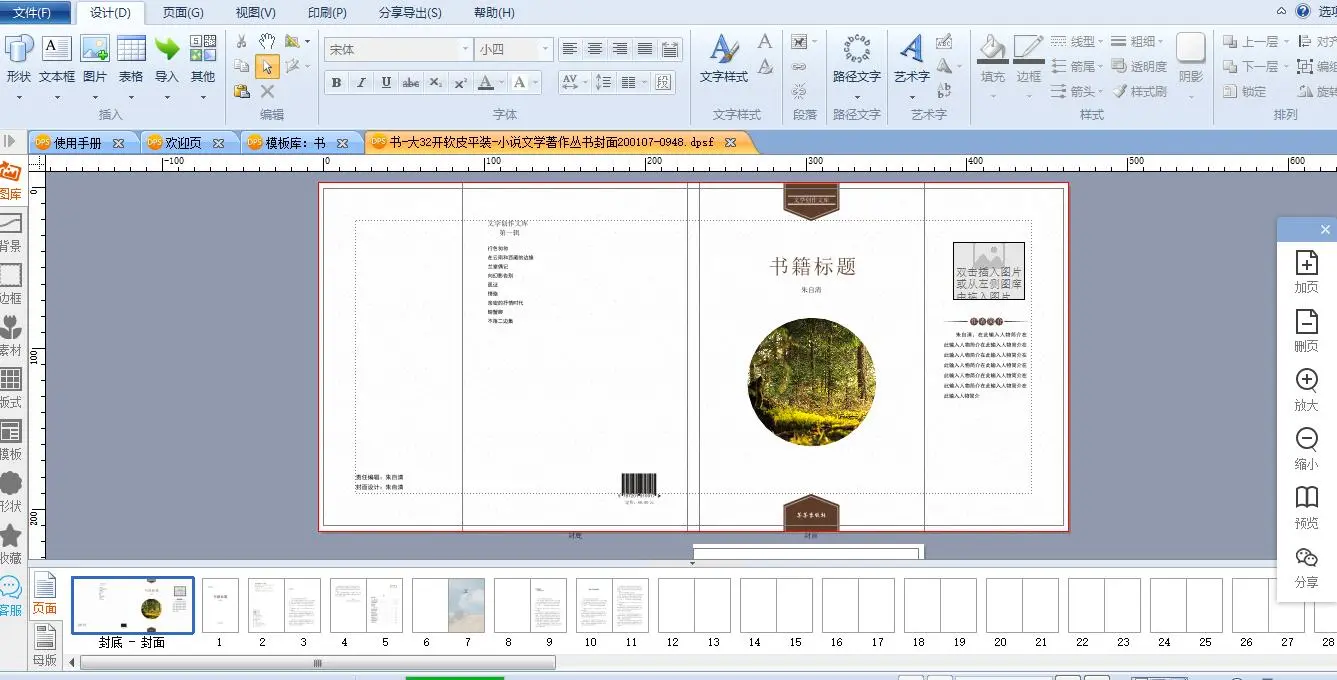Click 加页 to add a page

(1306, 271)
